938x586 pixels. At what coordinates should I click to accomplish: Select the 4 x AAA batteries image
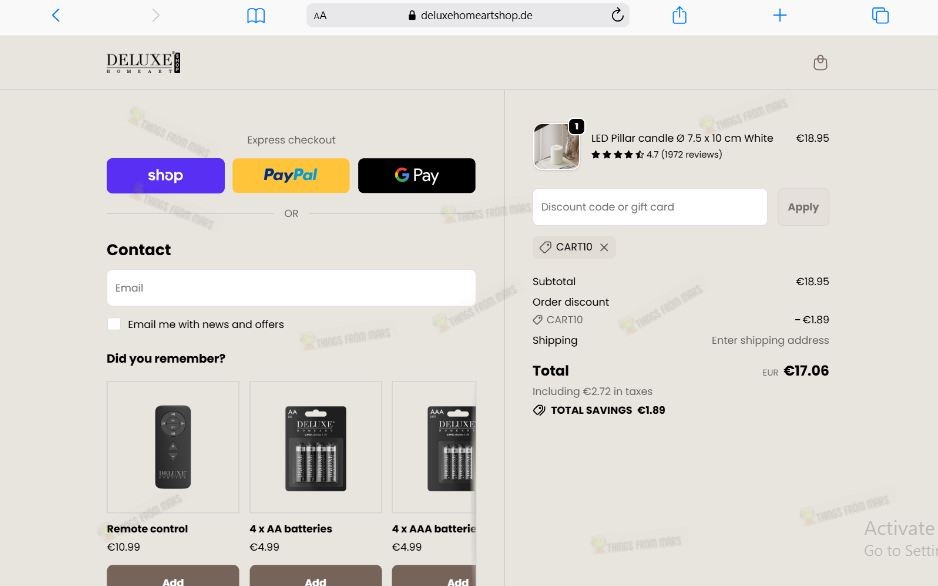[x=434, y=447]
